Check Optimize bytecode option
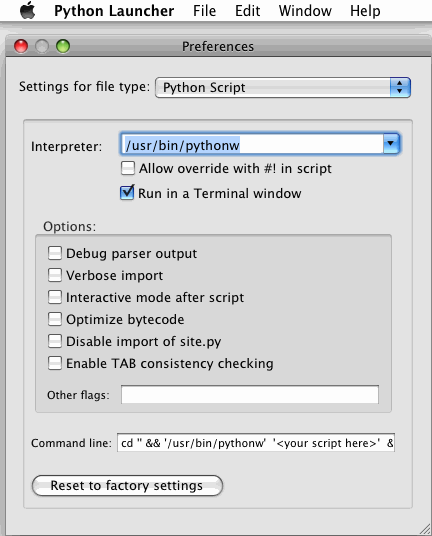Viewport: 432px width, 536px height. [x=55, y=319]
